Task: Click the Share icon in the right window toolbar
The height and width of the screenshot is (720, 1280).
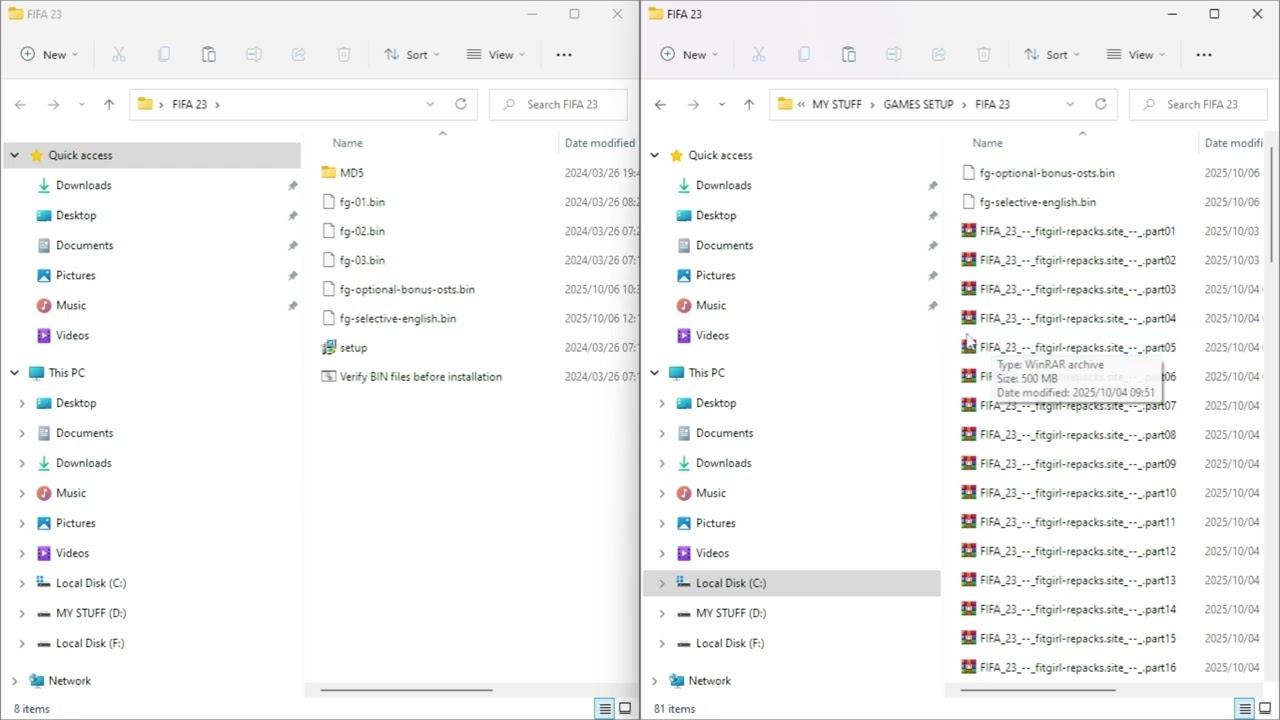Action: pyautogui.click(x=939, y=55)
